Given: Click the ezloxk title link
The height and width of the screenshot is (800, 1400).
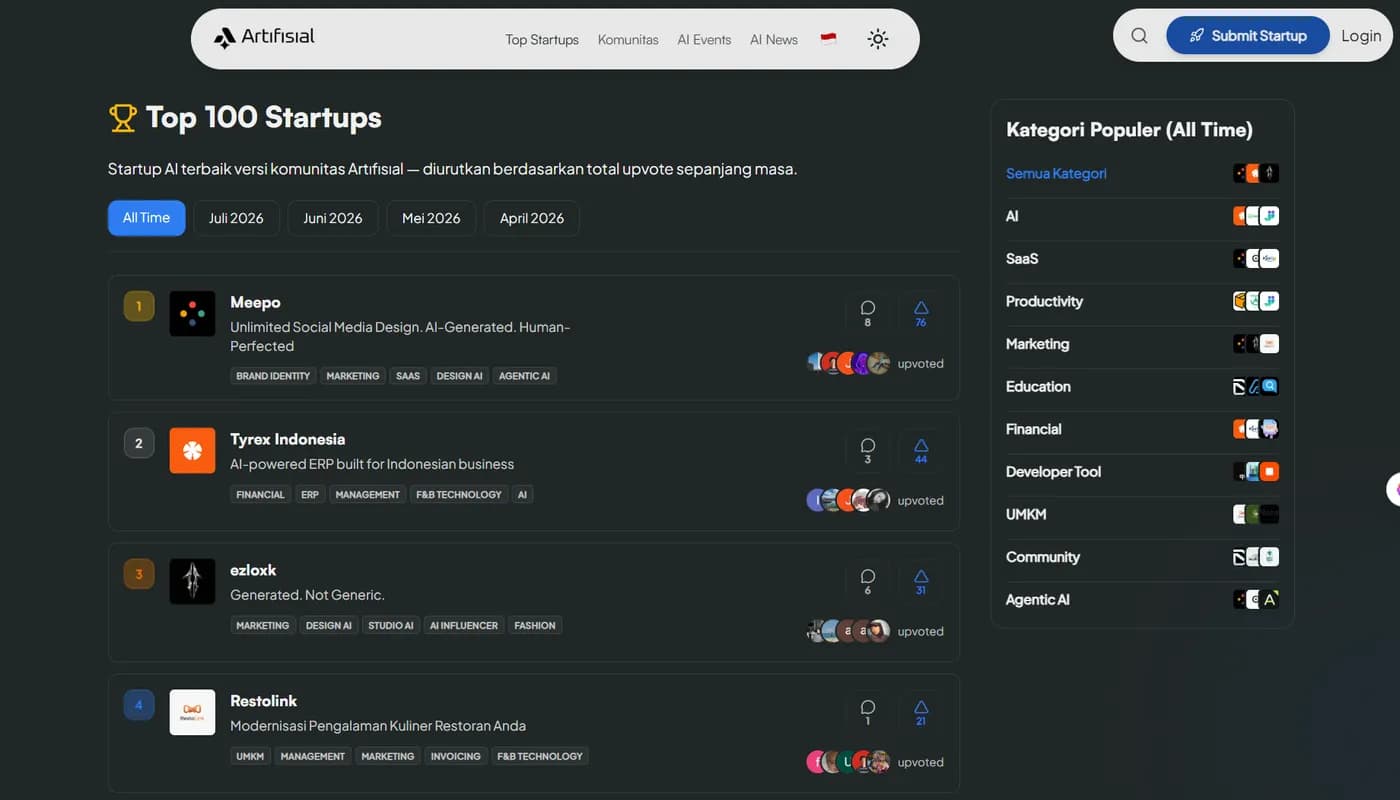Looking at the screenshot, I should pos(253,570).
